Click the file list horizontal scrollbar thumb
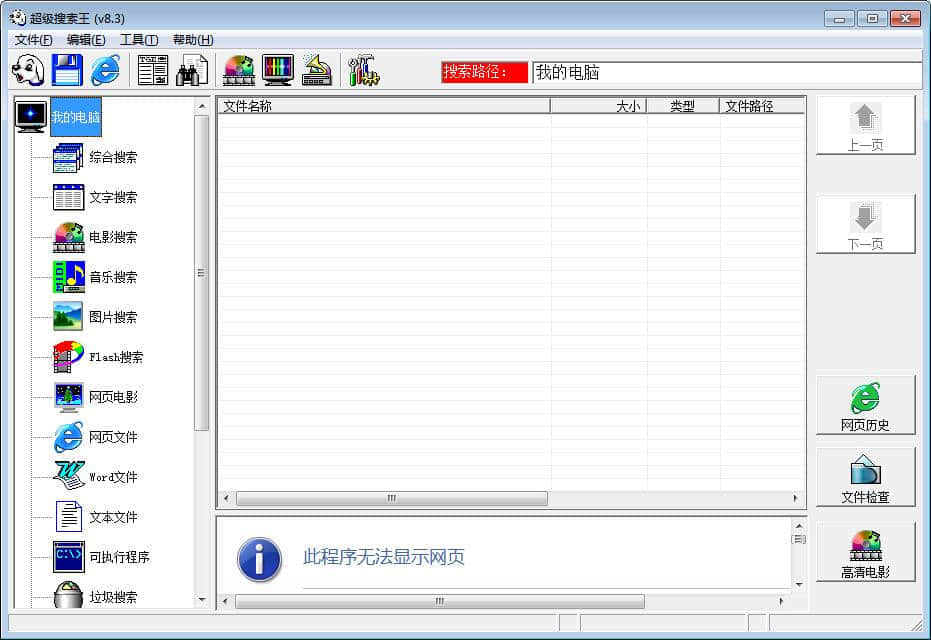Viewport: 931px width, 640px height. [391, 498]
